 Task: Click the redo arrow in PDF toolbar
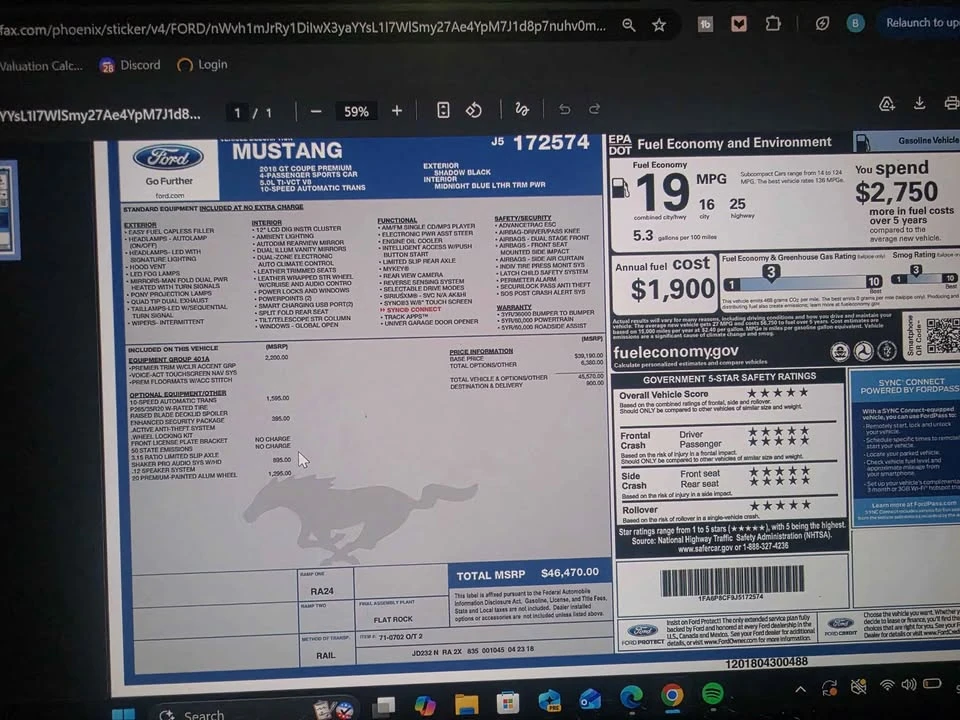(x=594, y=109)
